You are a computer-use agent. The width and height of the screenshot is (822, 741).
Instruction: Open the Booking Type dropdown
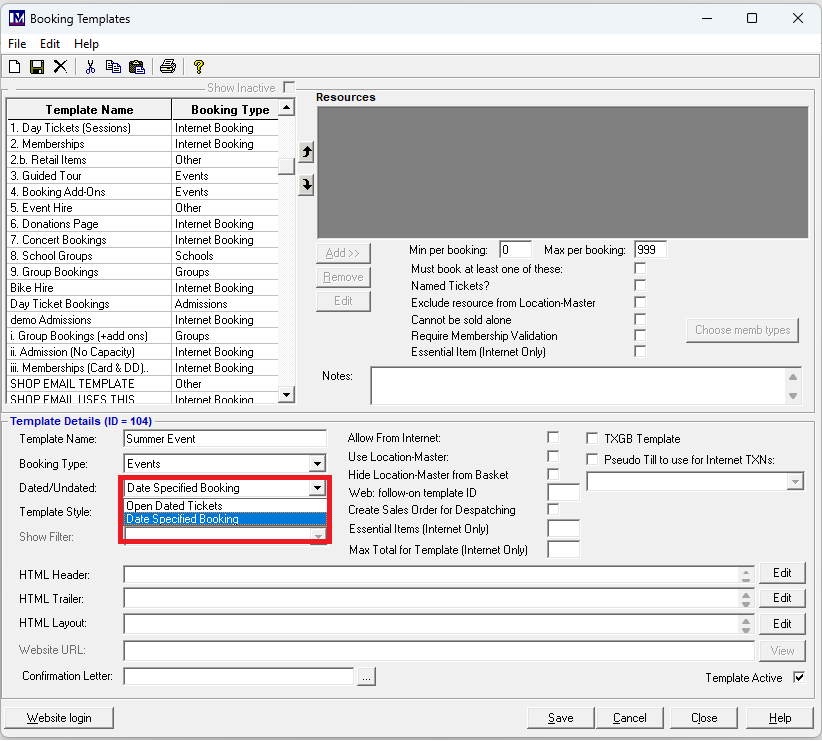click(317, 464)
